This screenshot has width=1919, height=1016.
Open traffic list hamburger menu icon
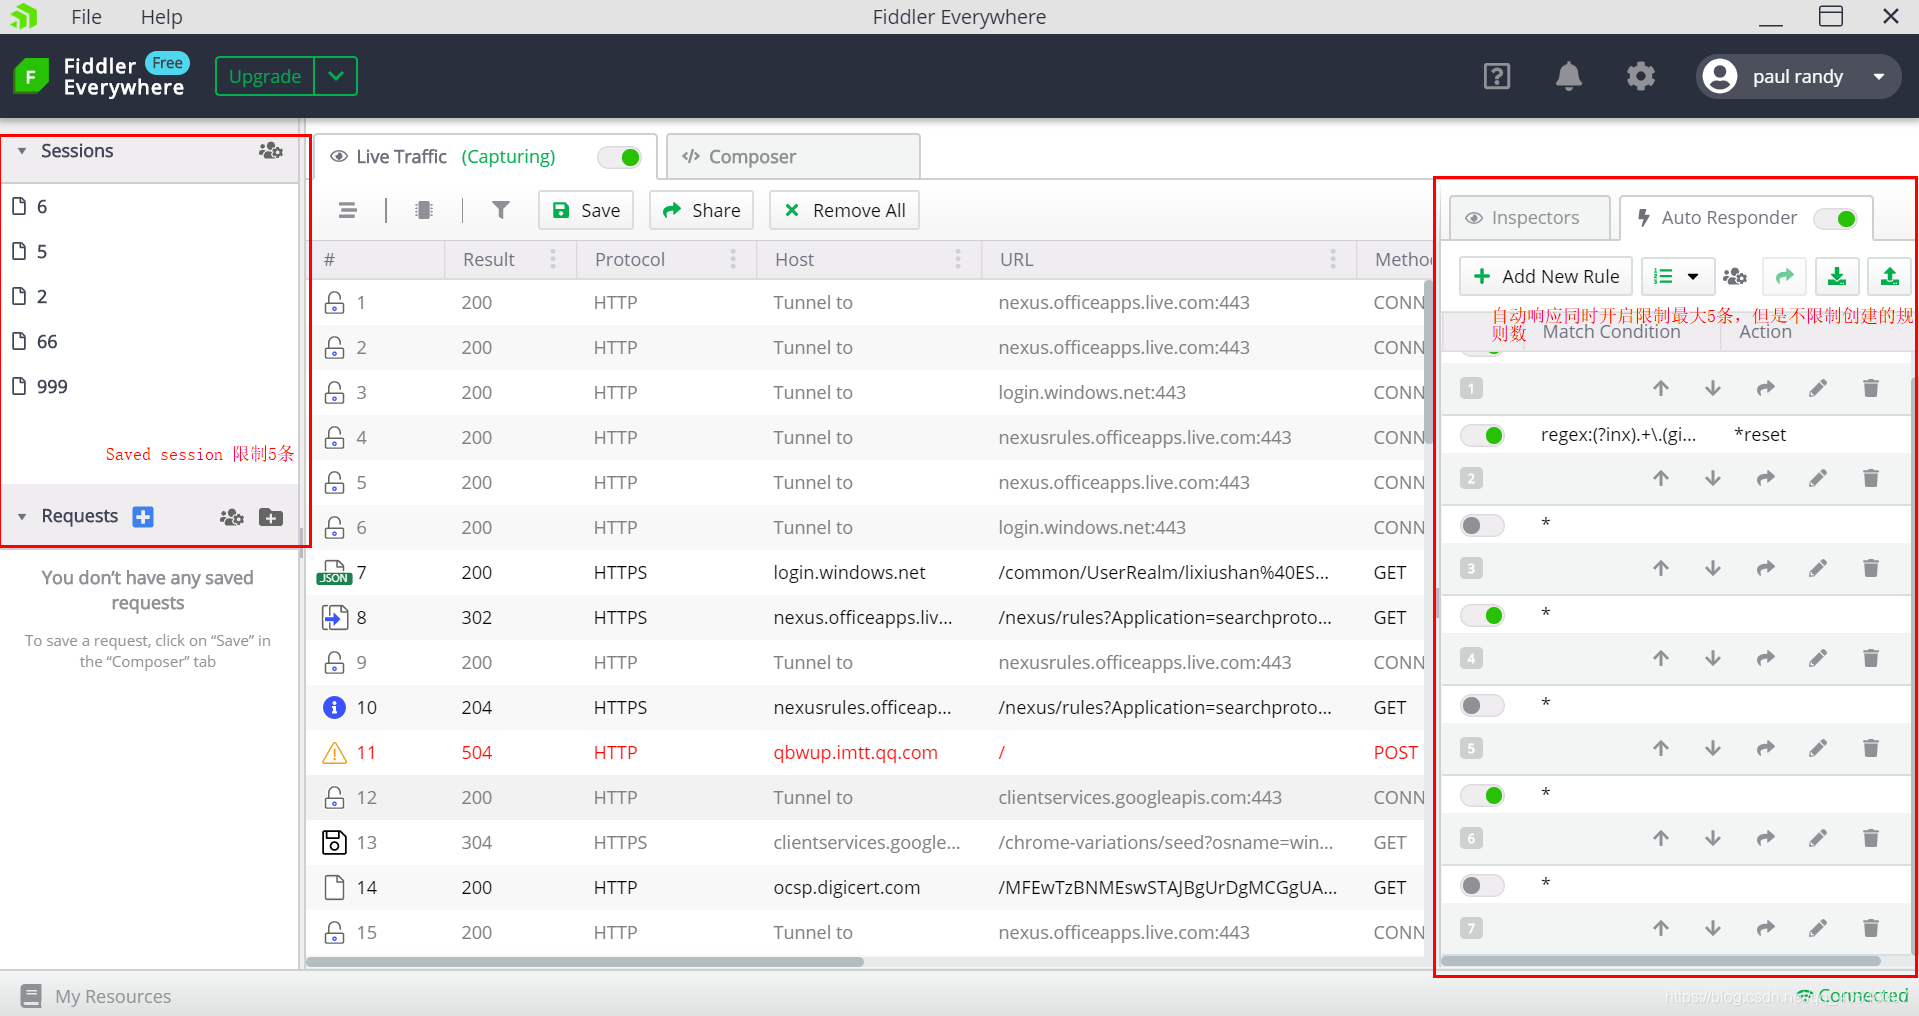[x=347, y=210]
